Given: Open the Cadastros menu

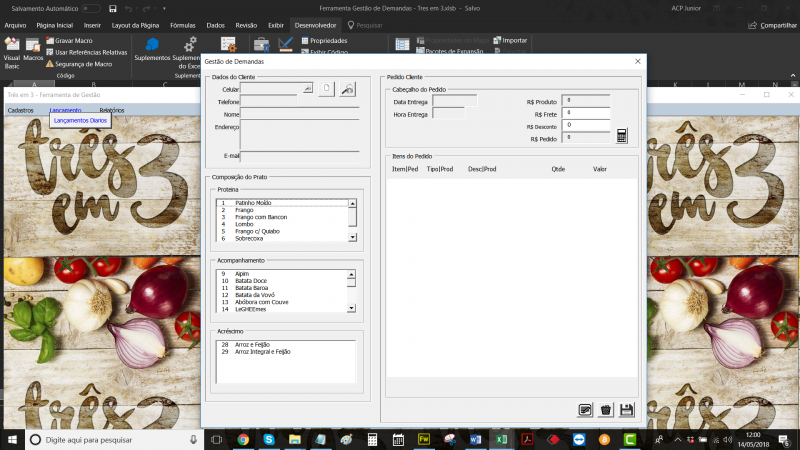Looking at the screenshot, I should pos(20,109).
